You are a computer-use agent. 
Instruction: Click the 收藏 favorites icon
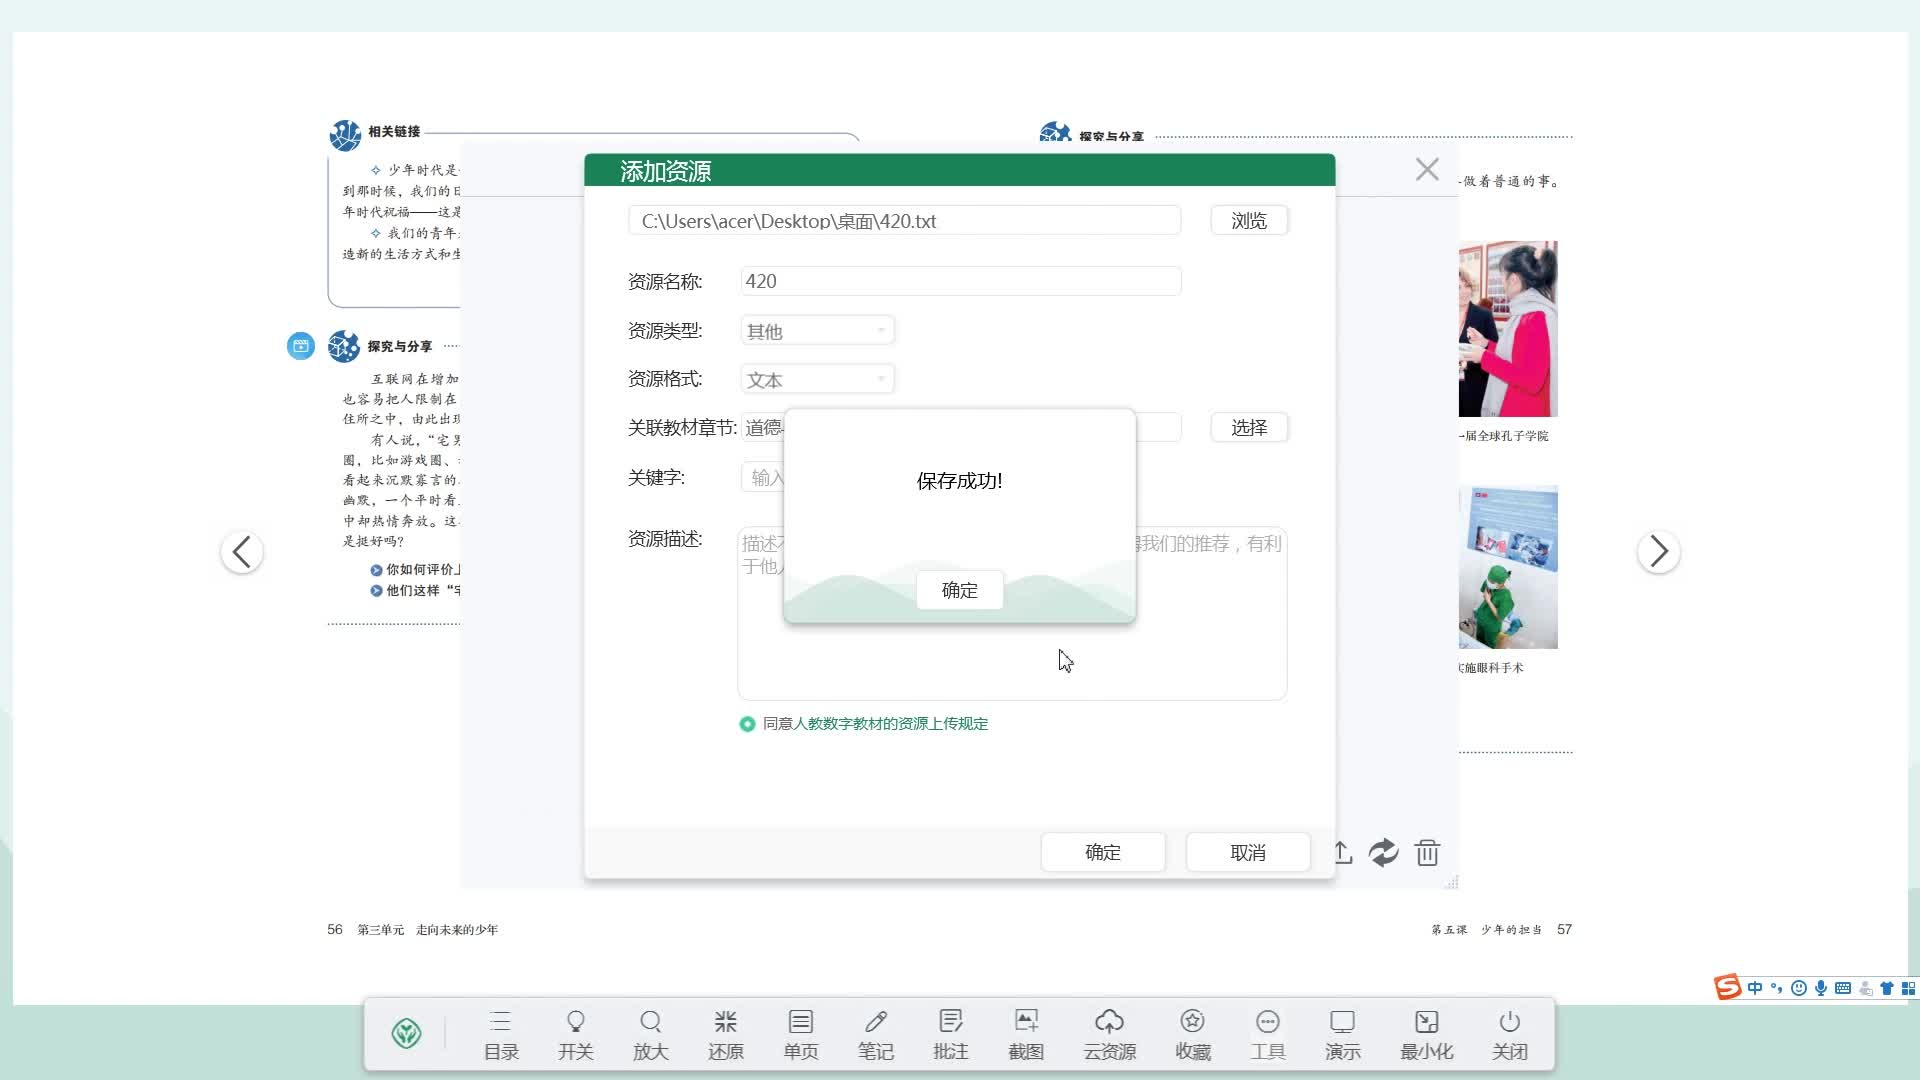(x=1192, y=1035)
